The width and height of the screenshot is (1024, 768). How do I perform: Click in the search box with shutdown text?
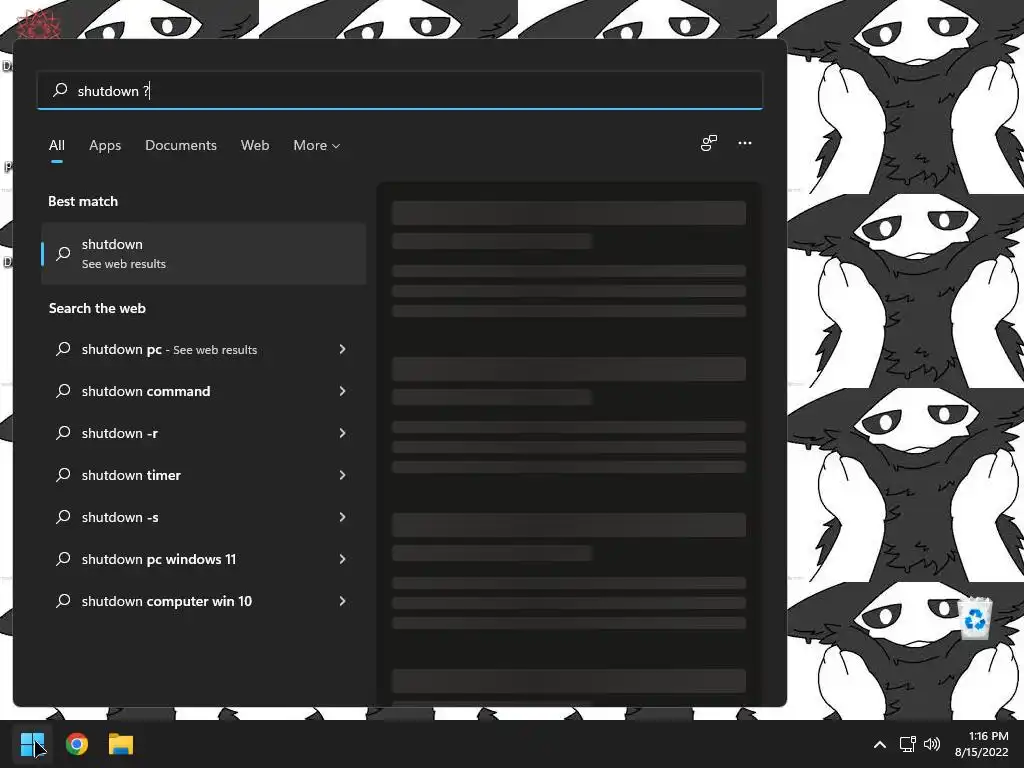(400, 90)
